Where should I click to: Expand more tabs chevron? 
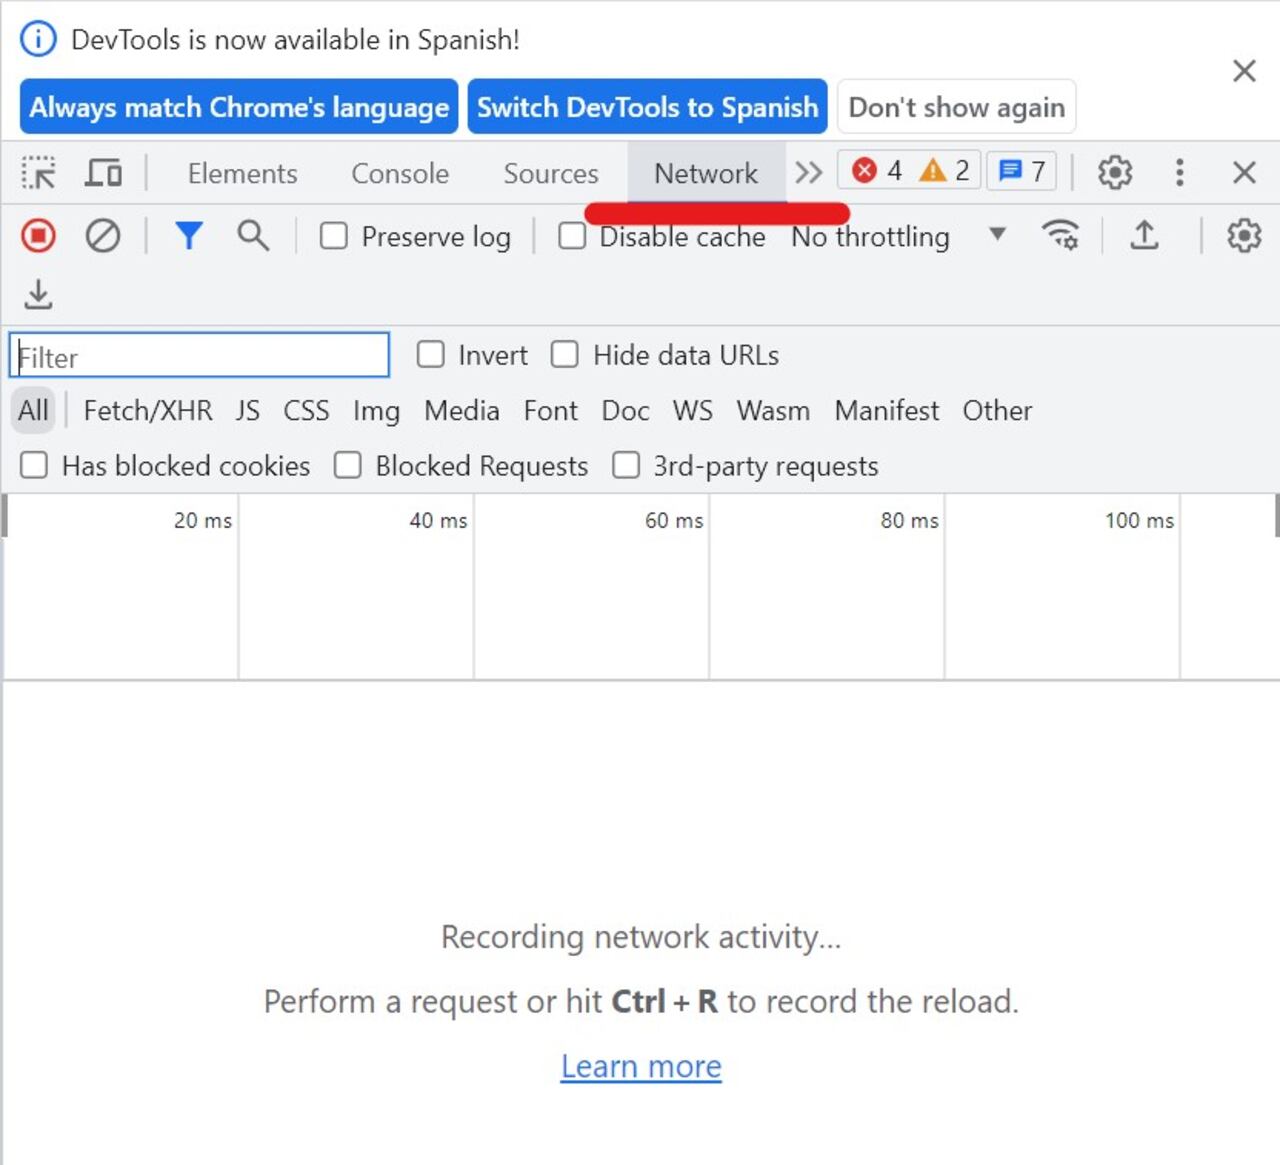pyautogui.click(x=808, y=173)
